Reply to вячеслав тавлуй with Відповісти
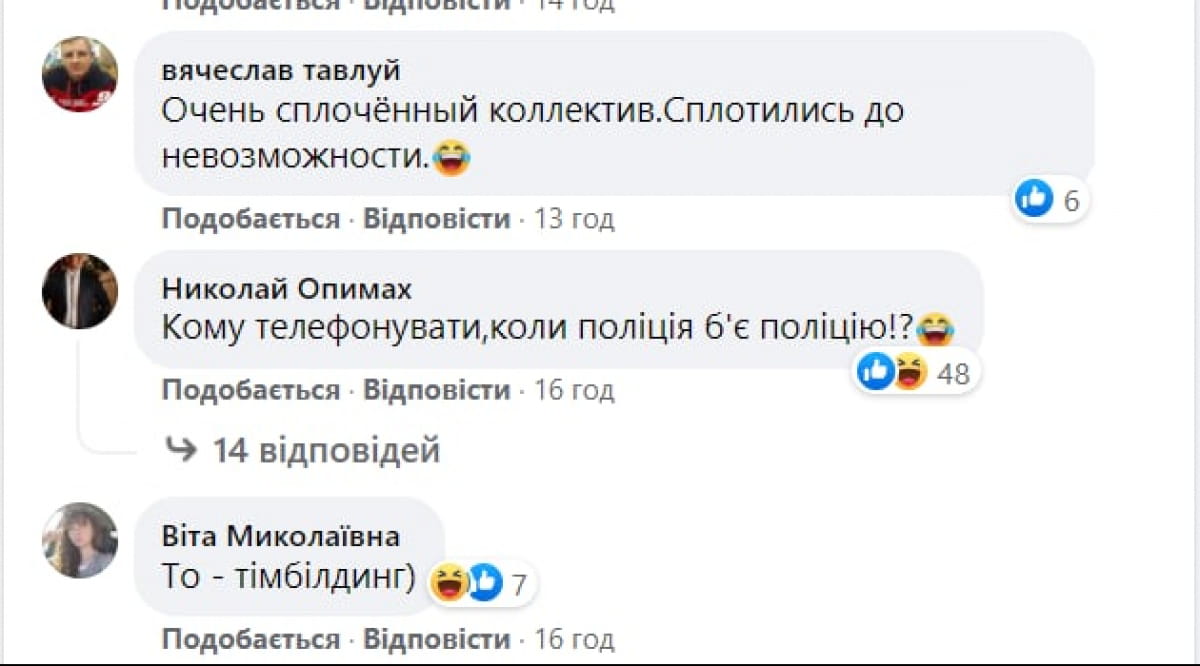 pyautogui.click(x=436, y=219)
